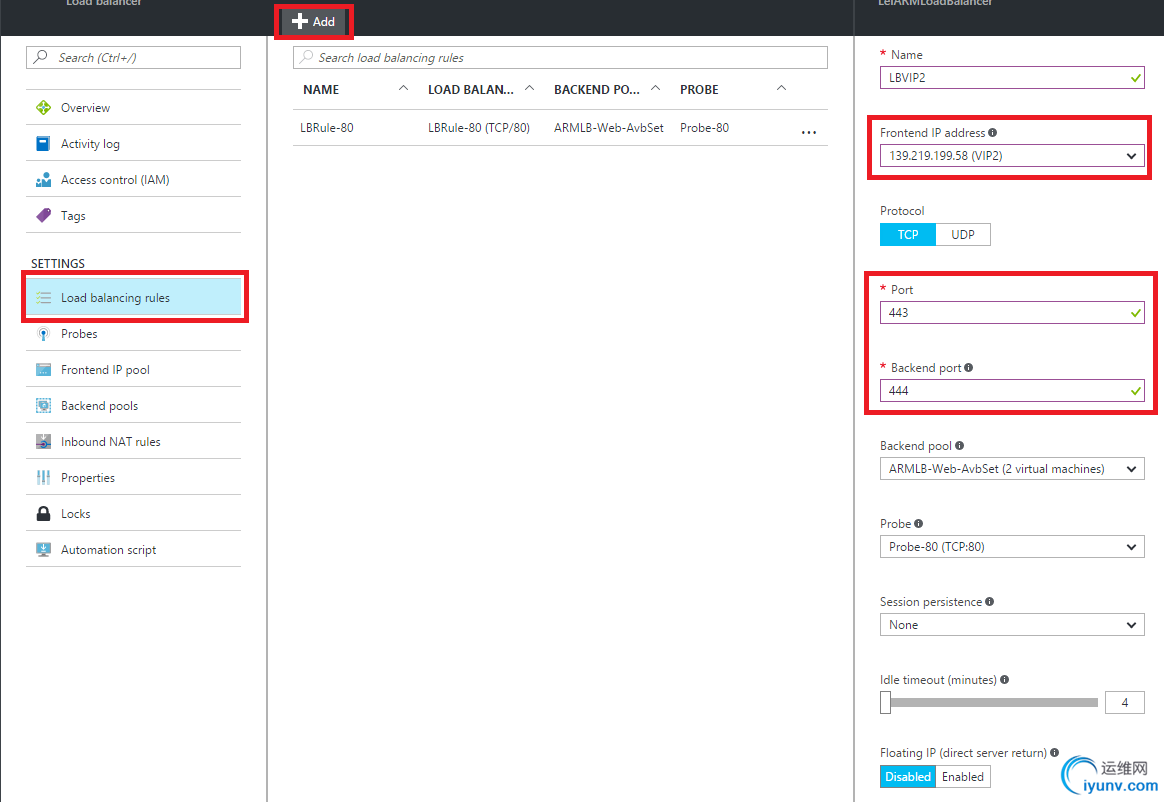The image size is (1164, 802).
Task: Open the Probes icon in settings
Action: tap(43, 333)
